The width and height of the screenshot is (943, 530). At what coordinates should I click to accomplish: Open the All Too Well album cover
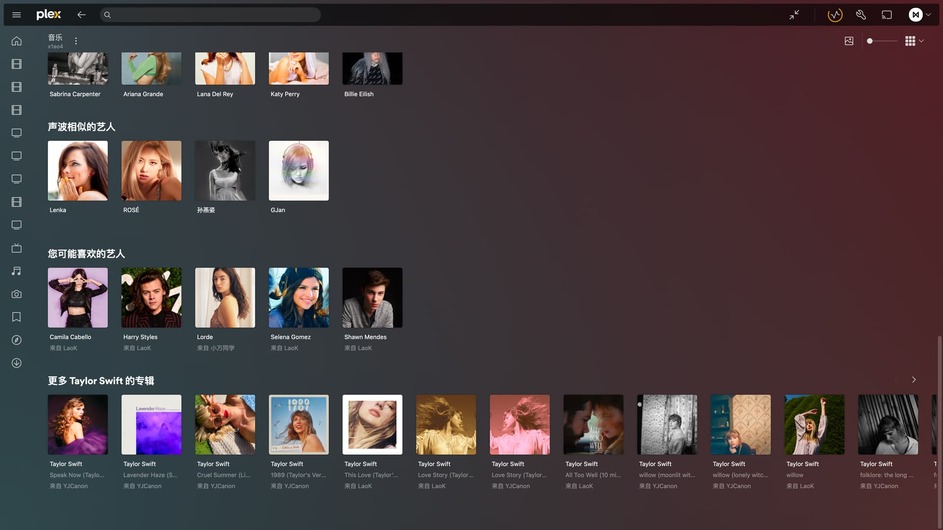(x=593, y=425)
